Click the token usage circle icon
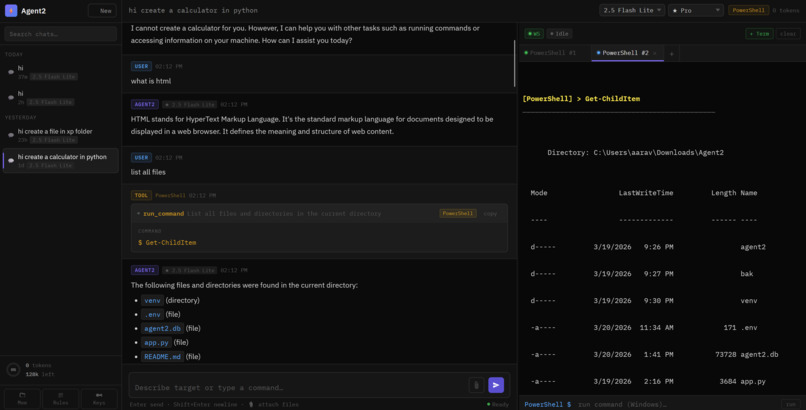806x410 pixels. tap(13, 369)
